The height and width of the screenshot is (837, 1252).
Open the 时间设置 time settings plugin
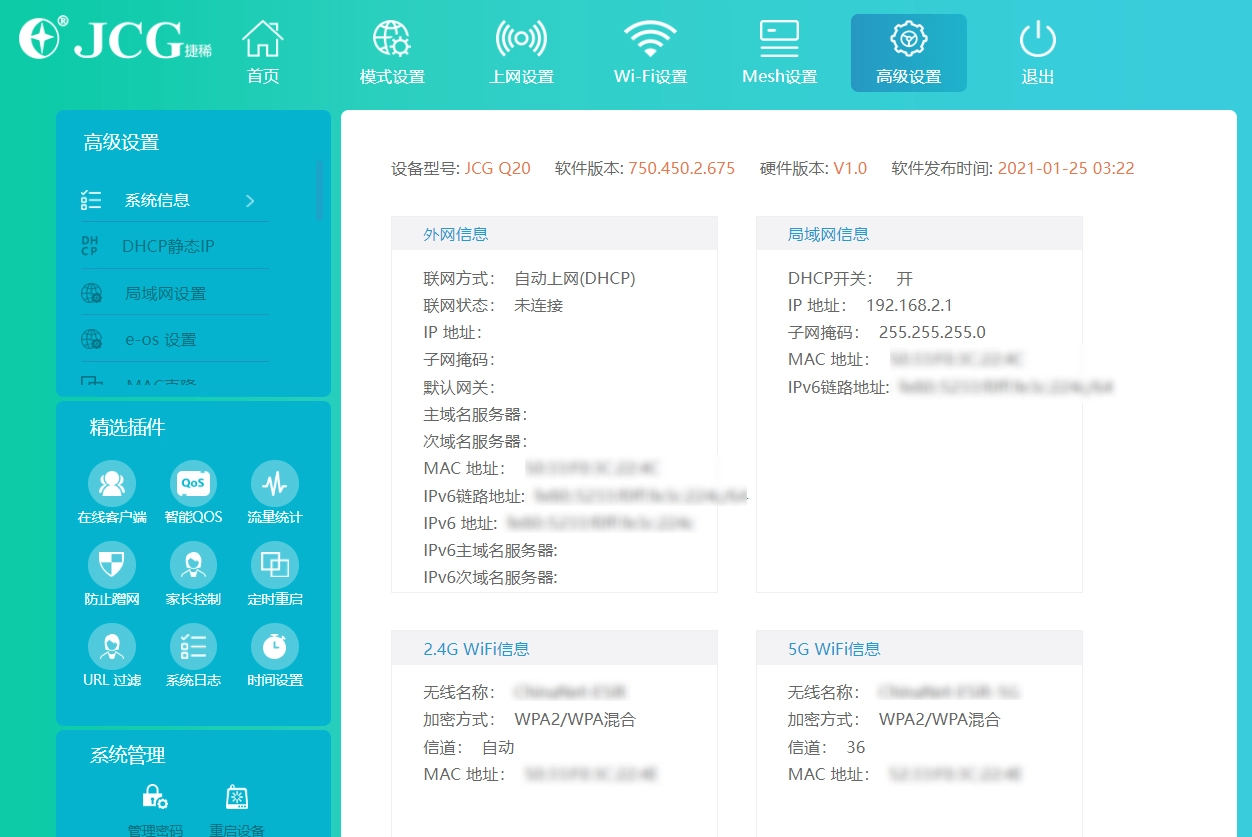pyautogui.click(x=274, y=656)
